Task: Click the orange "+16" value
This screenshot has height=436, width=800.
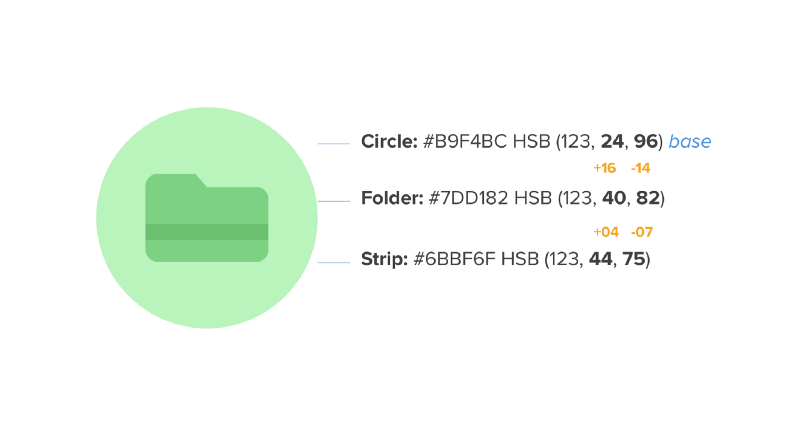Action: tap(604, 168)
